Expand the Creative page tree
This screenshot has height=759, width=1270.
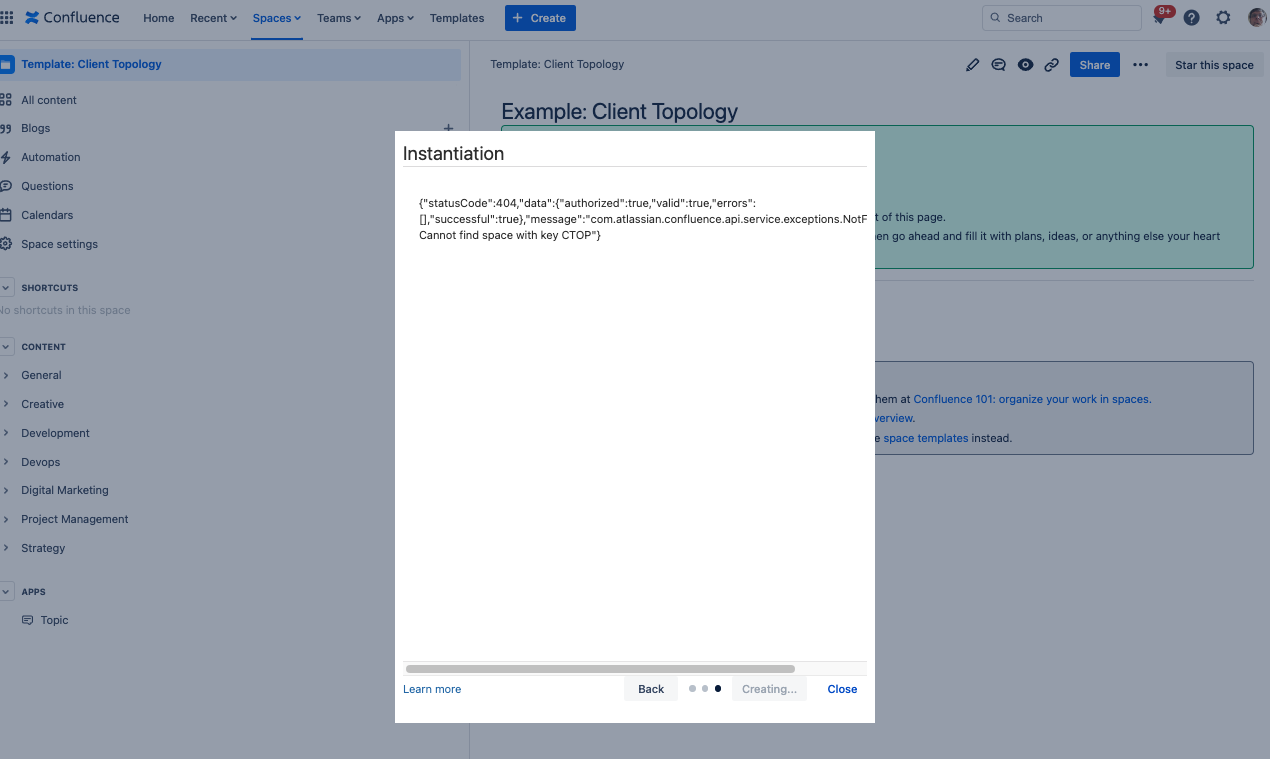[6, 404]
